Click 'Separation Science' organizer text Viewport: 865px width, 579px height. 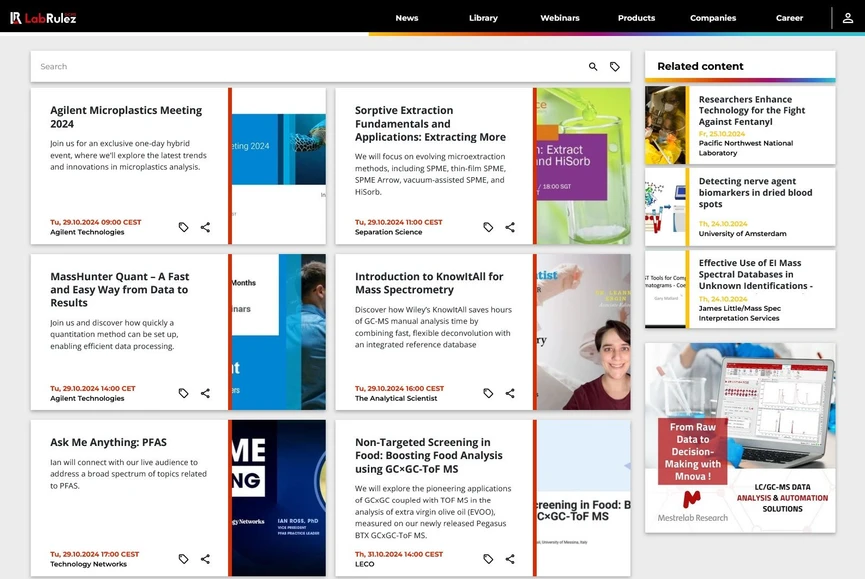click(388, 232)
